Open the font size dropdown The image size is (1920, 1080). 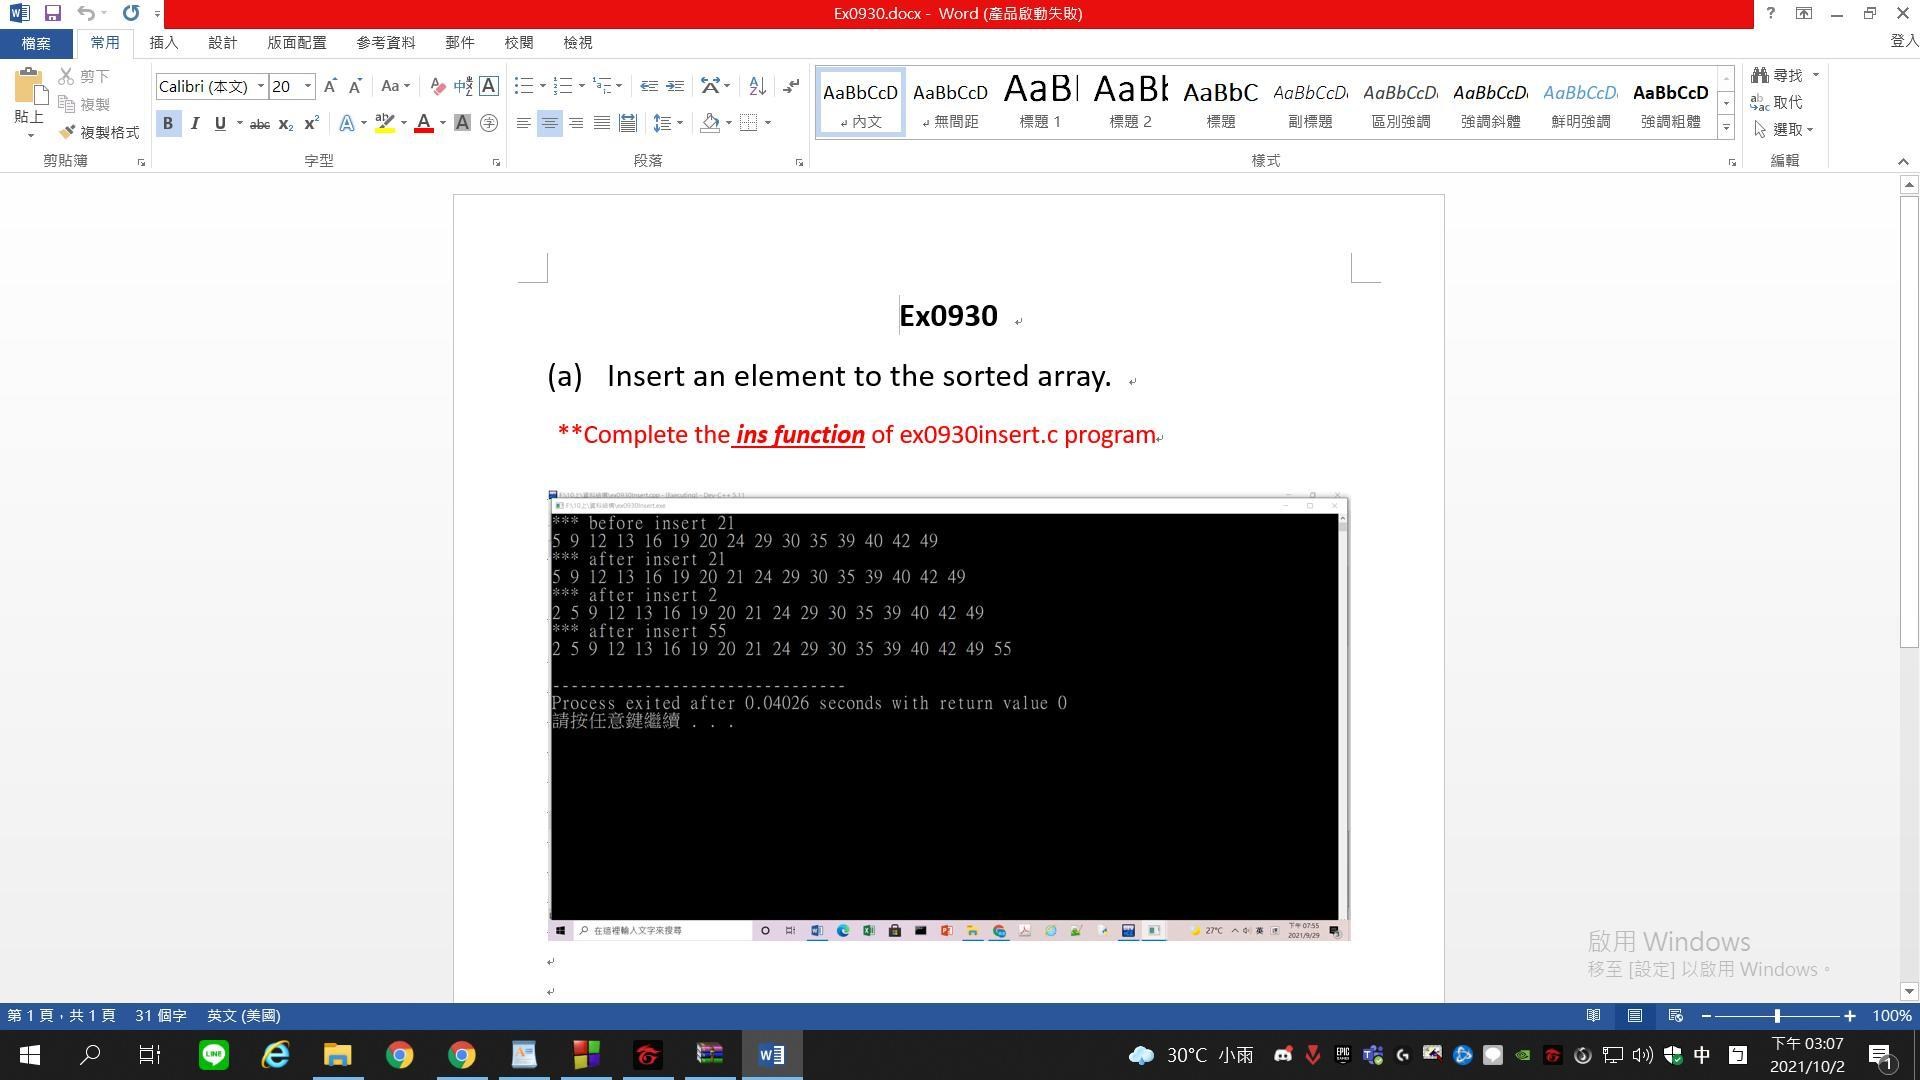tap(306, 86)
